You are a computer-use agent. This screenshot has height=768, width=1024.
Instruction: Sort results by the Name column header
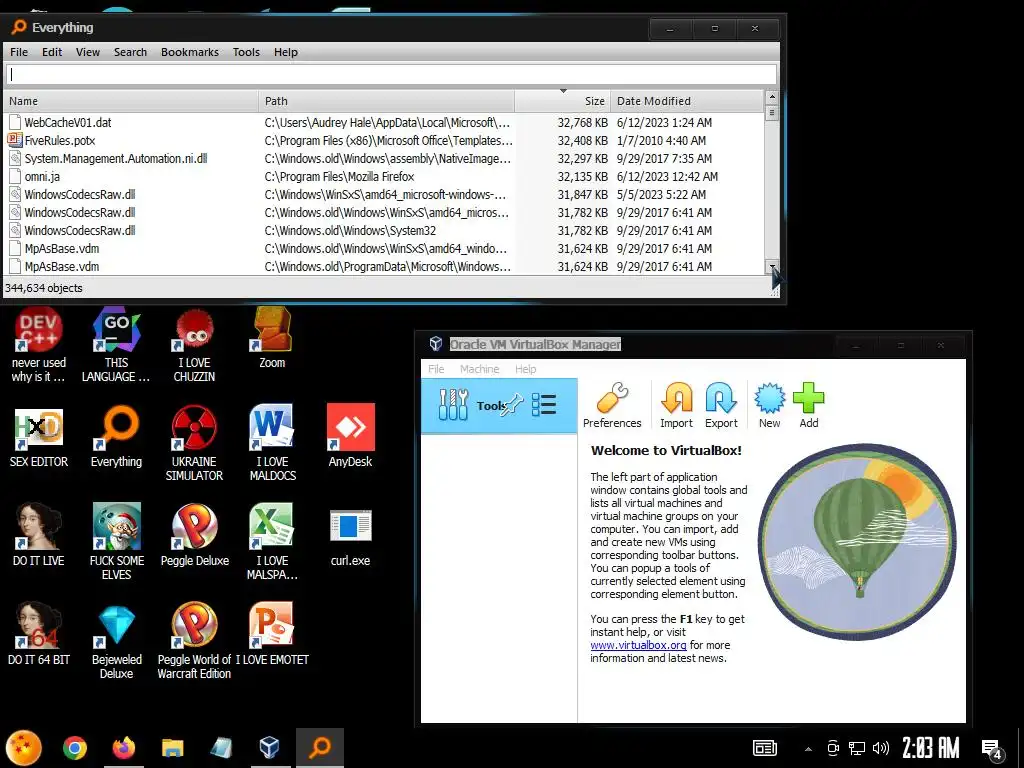coord(131,101)
